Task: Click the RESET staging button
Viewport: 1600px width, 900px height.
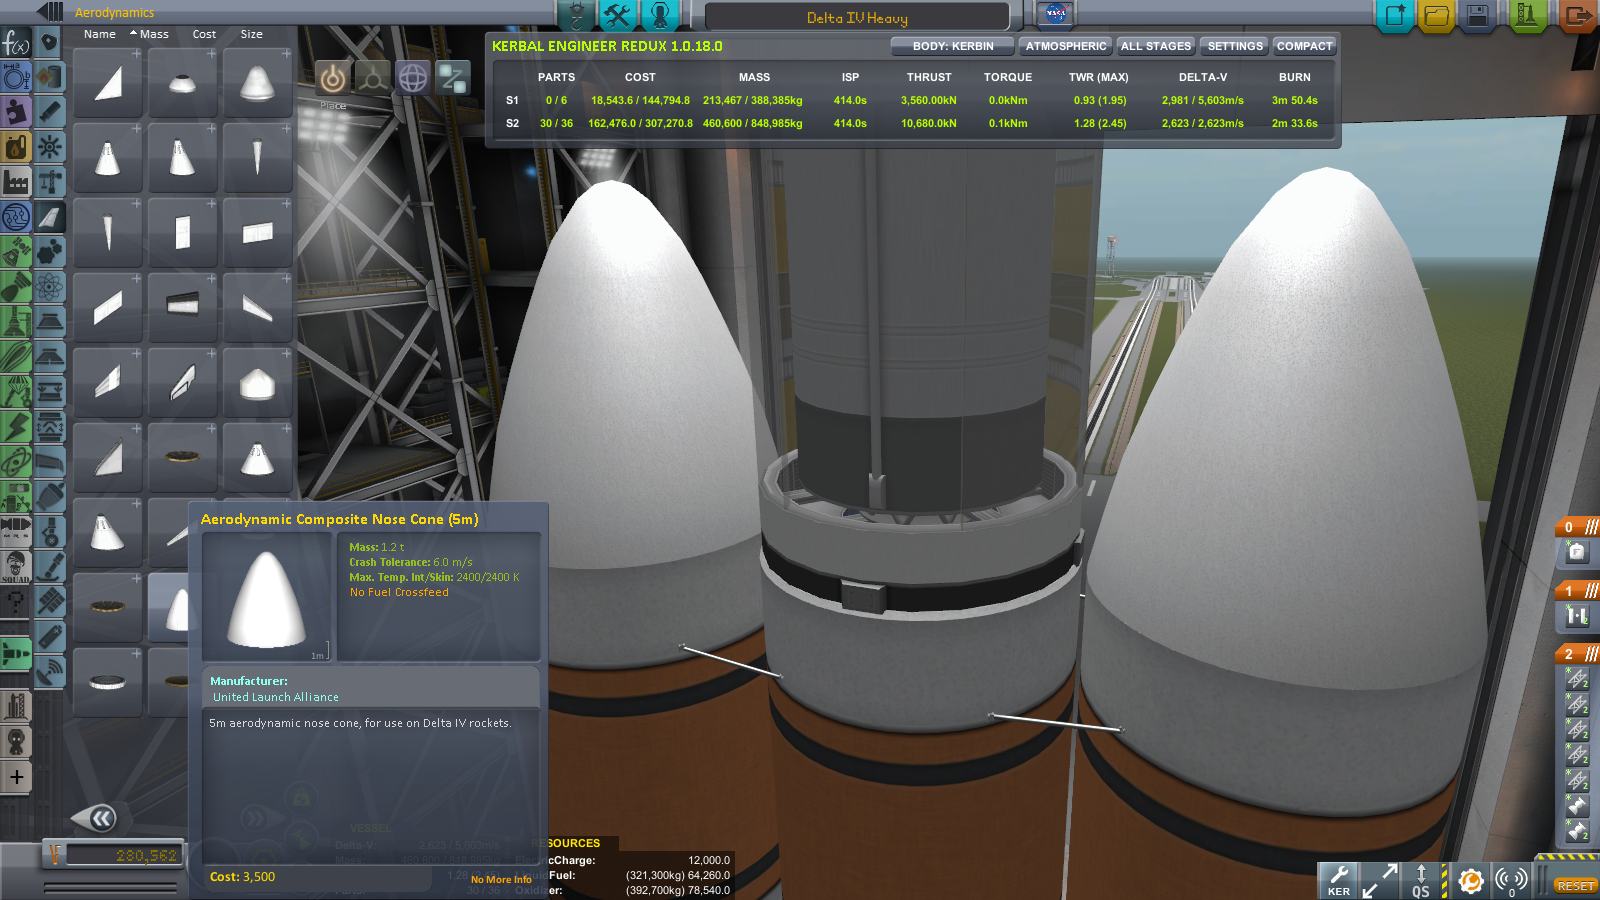Action: point(1575,886)
